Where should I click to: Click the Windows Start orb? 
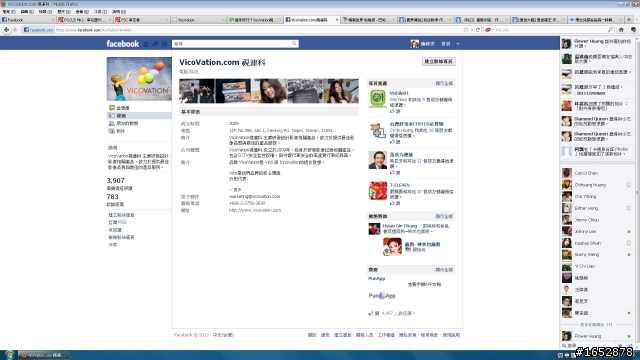[x=9, y=355]
